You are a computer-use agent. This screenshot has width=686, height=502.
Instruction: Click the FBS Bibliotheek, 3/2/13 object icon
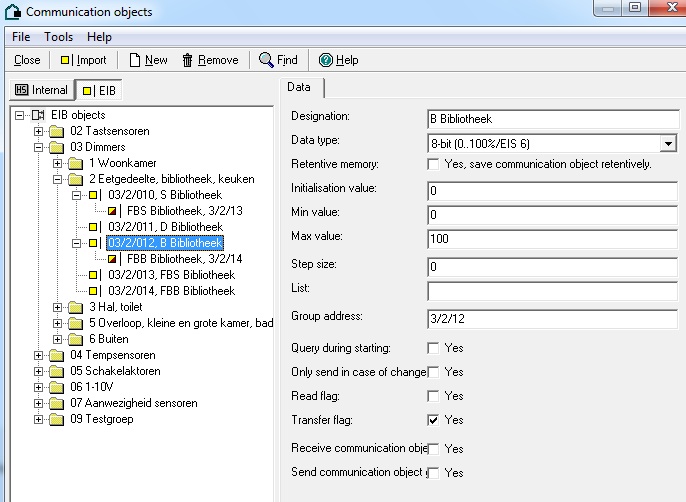point(113,211)
